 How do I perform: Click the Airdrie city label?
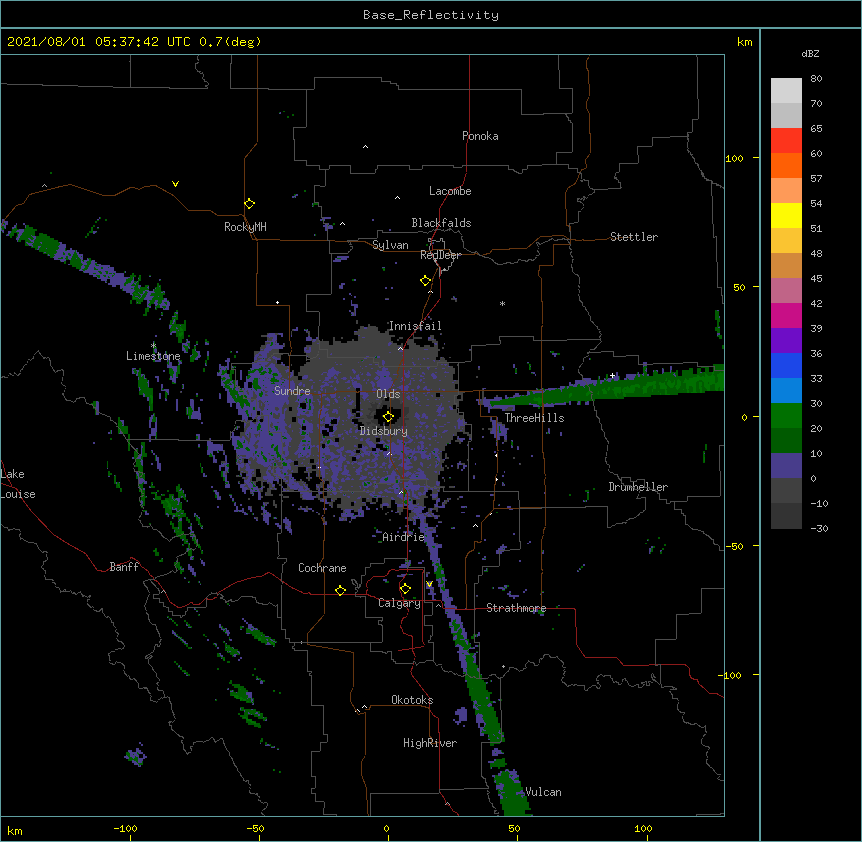coord(403,537)
